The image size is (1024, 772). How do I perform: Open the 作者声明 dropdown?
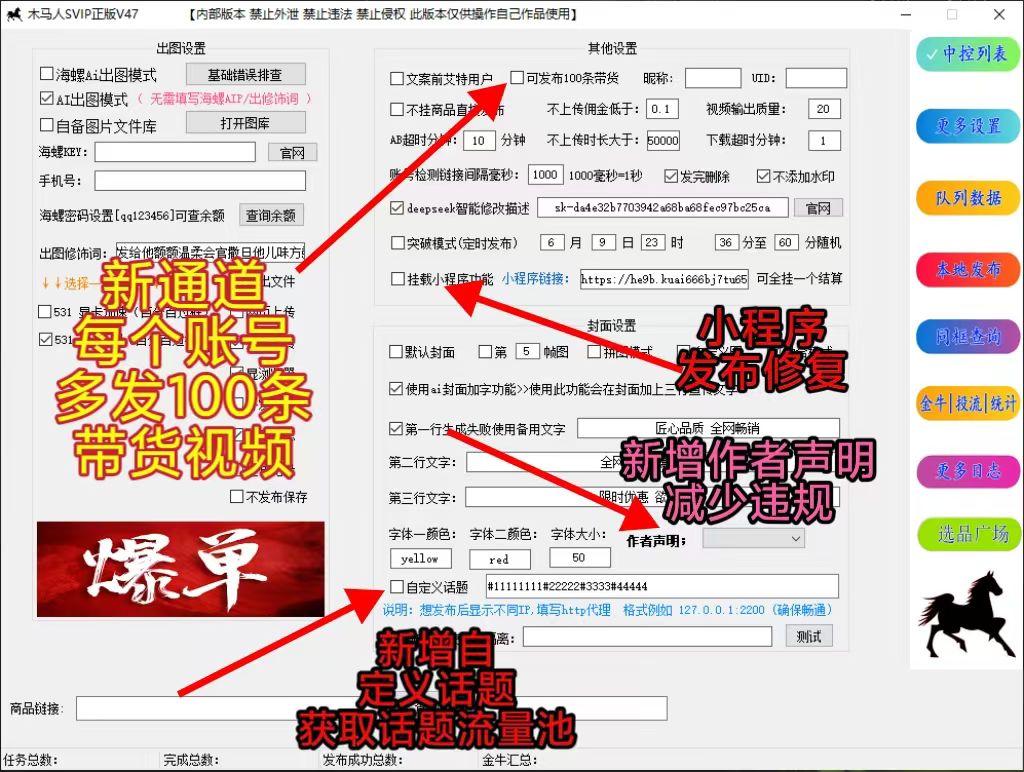coord(754,539)
